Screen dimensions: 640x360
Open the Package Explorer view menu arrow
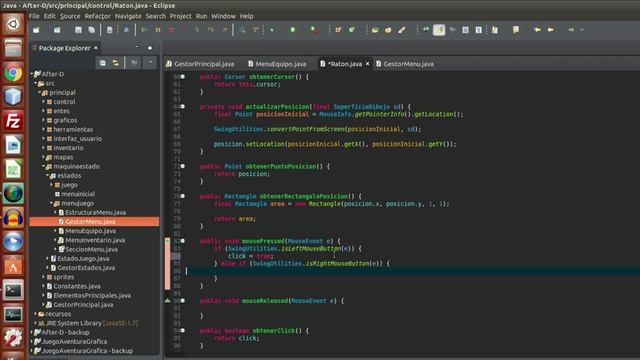coord(150,63)
